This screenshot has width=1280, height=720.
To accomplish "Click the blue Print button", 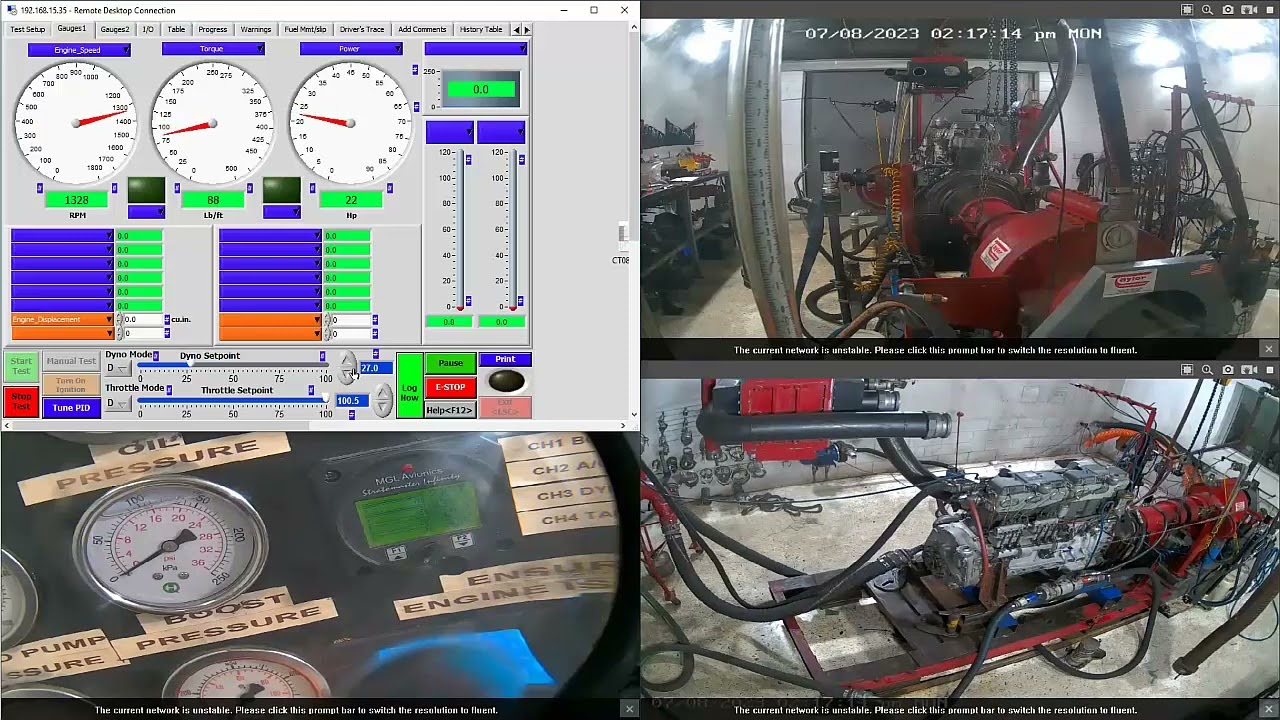I will tap(505, 359).
